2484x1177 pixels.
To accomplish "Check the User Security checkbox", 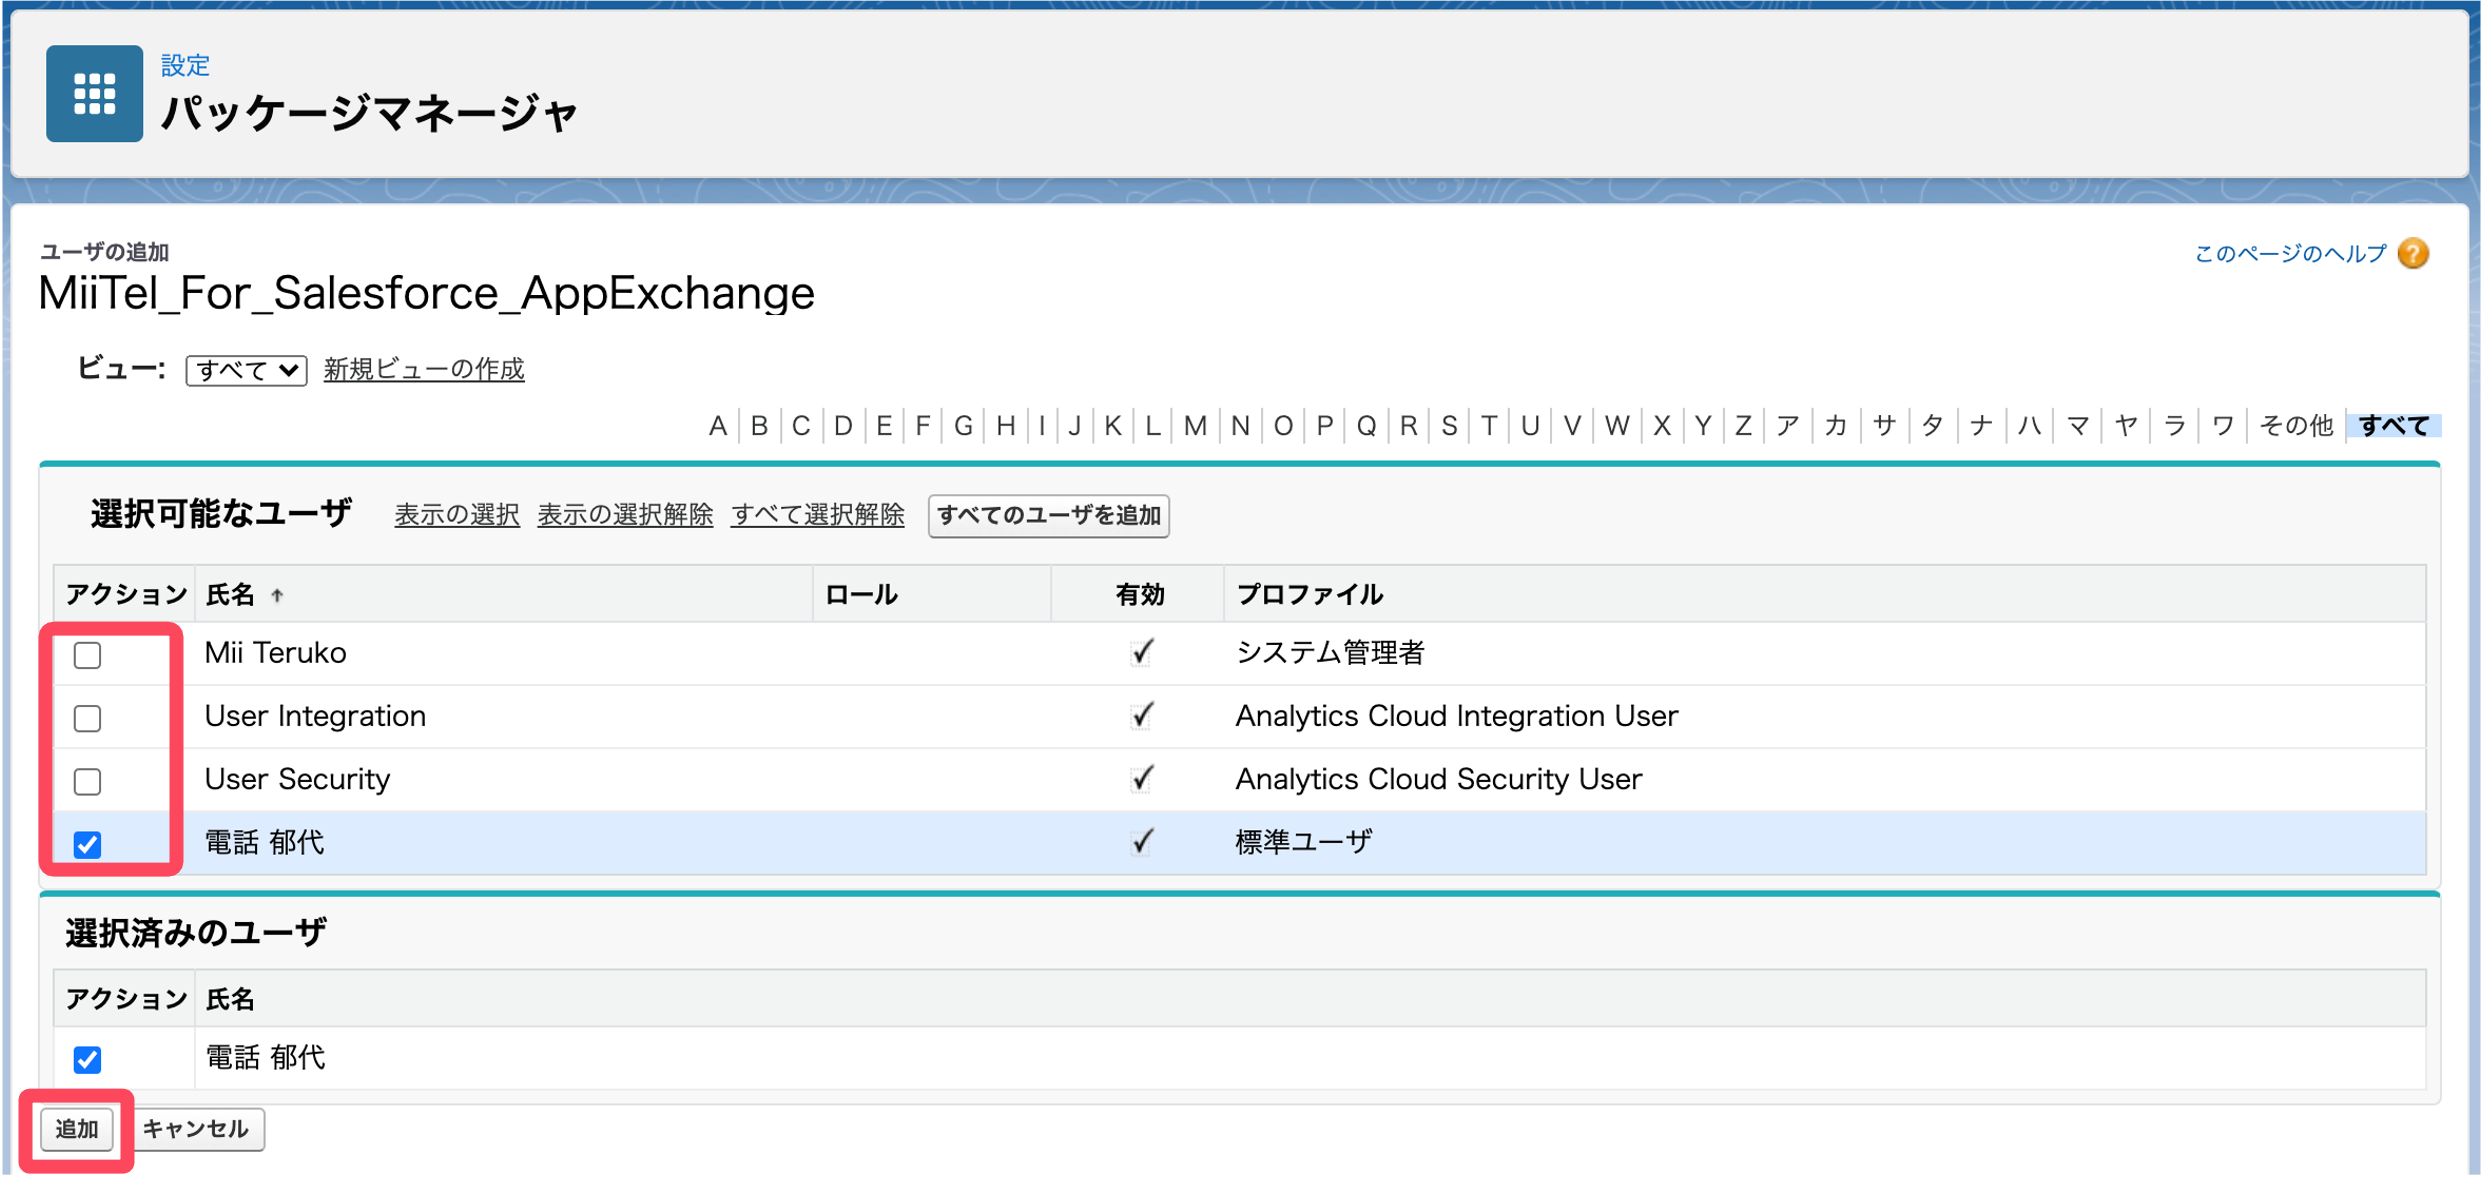I will point(88,781).
